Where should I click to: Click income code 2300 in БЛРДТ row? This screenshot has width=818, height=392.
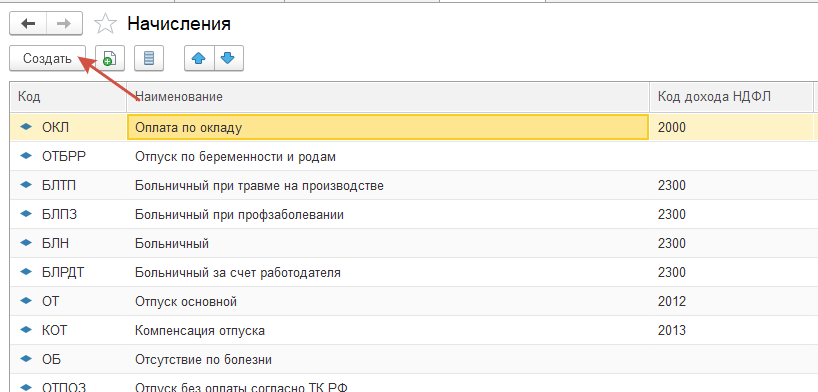[x=672, y=272]
